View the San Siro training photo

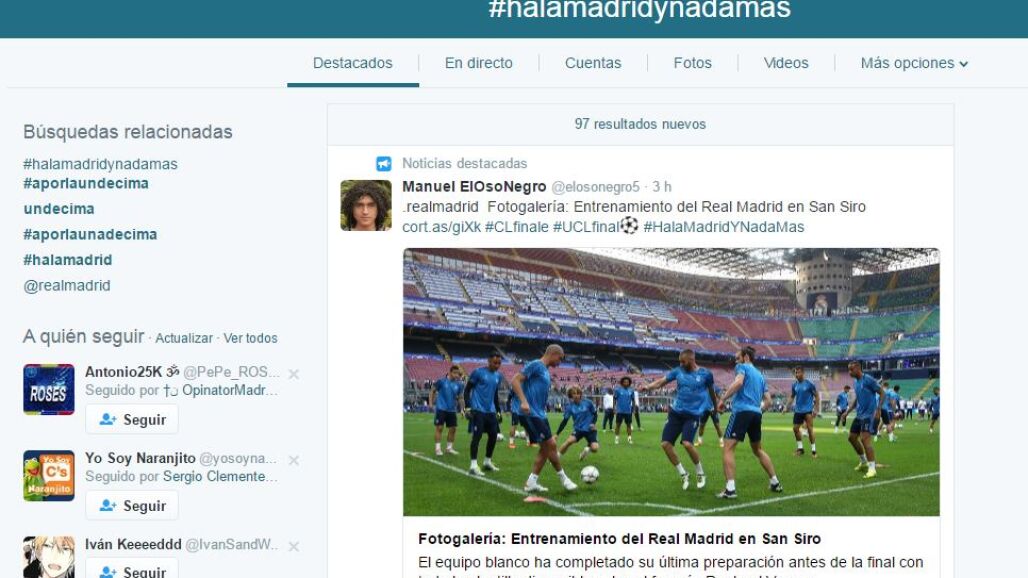tap(671, 382)
